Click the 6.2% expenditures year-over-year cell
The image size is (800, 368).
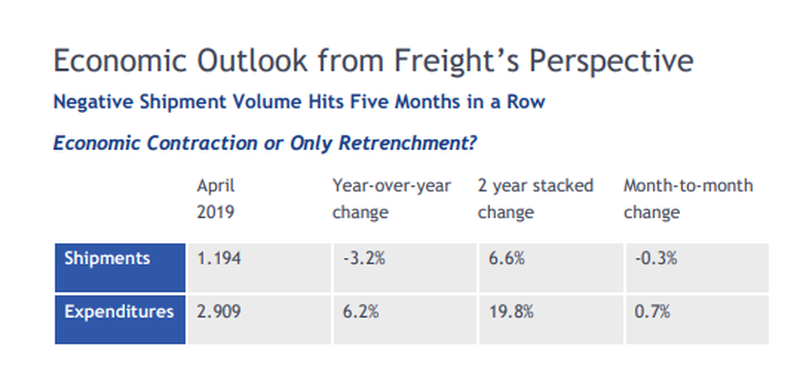[x=405, y=320]
